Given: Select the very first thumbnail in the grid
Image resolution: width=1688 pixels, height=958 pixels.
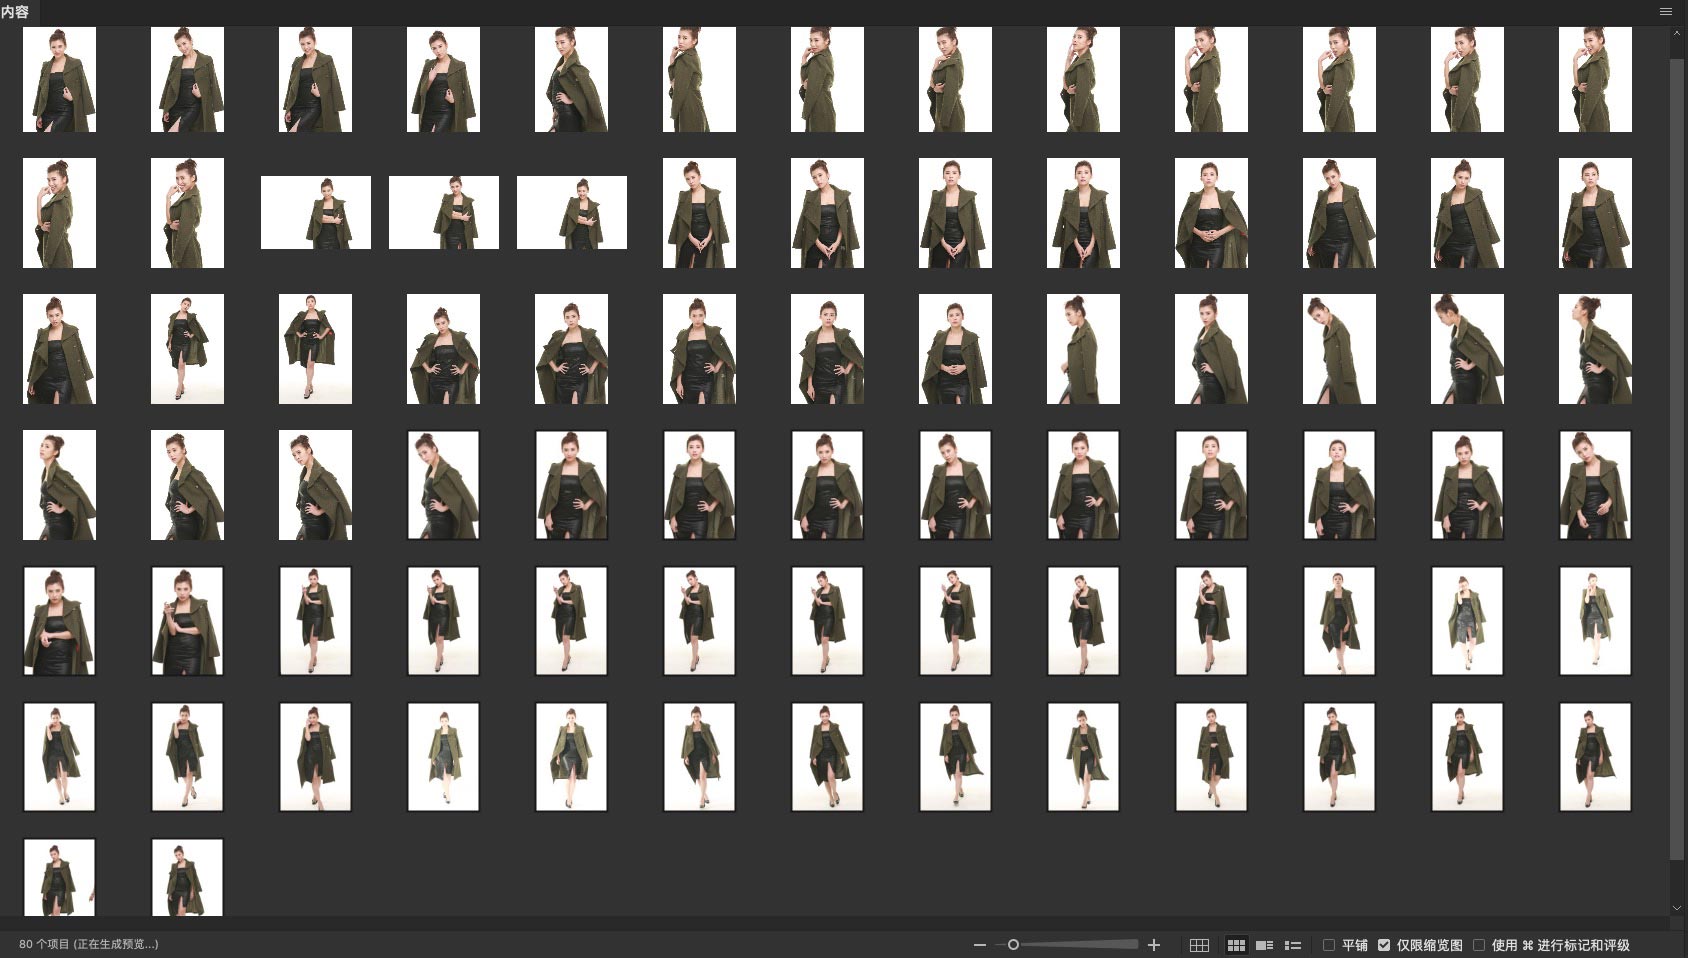Looking at the screenshot, I should point(59,80).
